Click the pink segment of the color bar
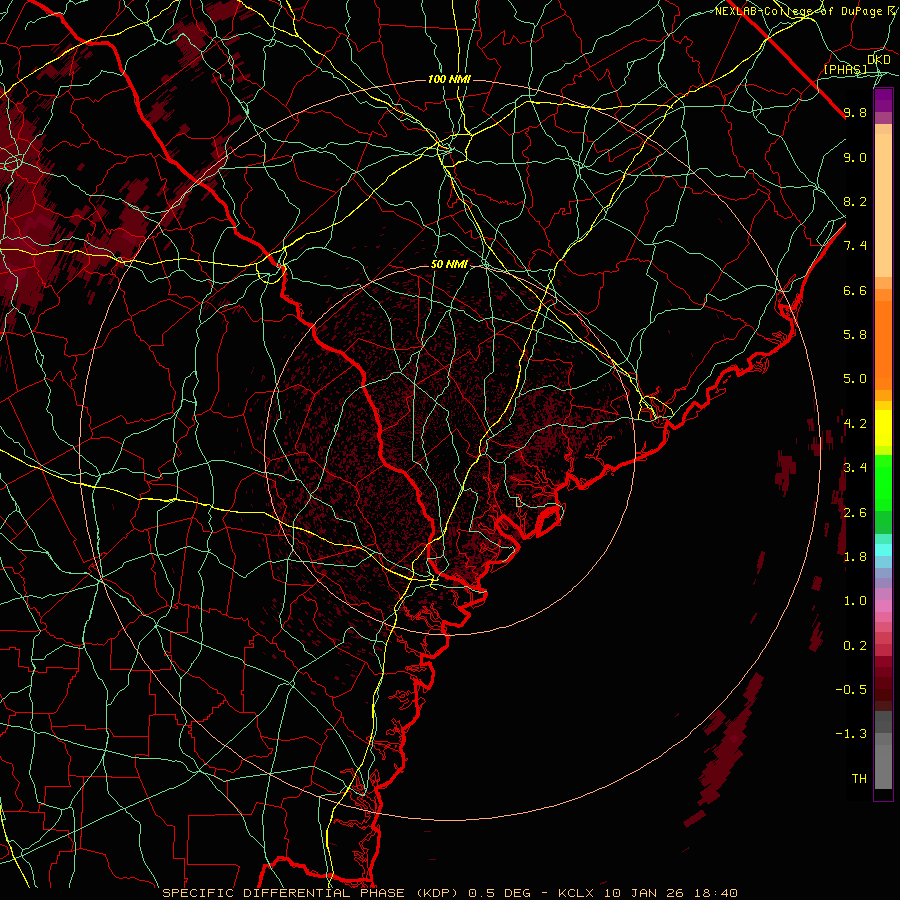The width and height of the screenshot is (900, 900). tap(883, 606)
